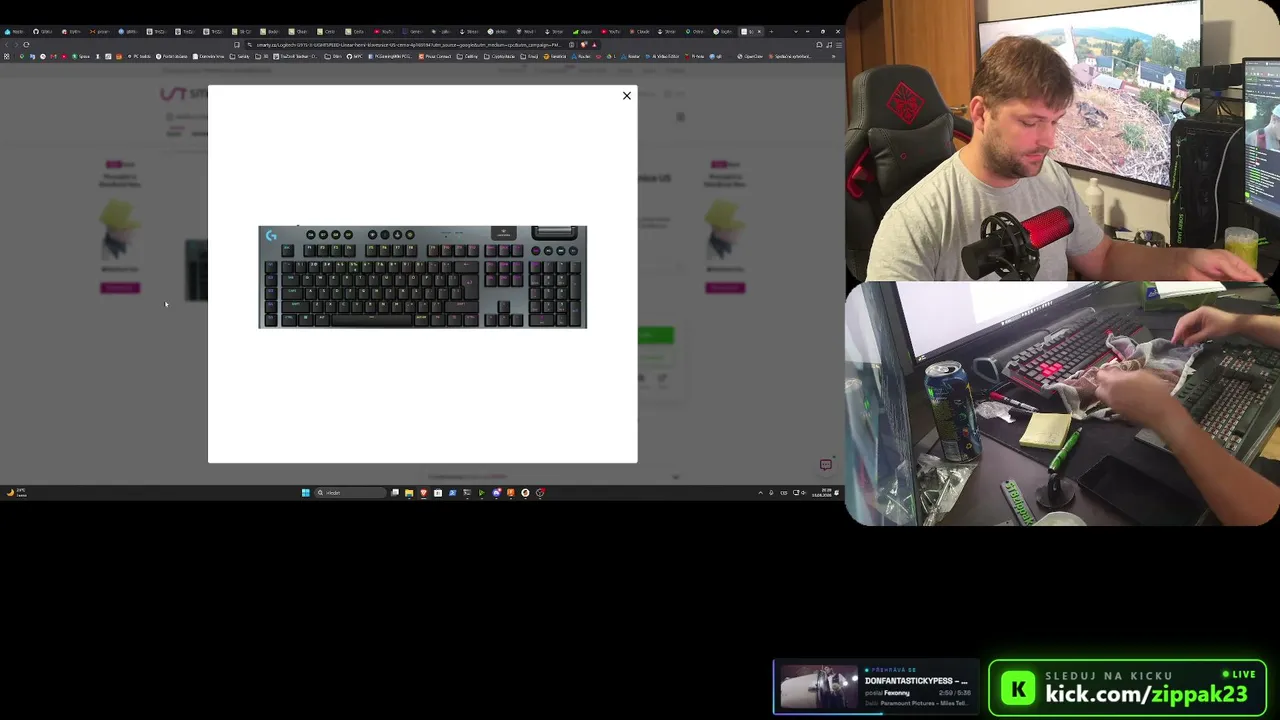Reload the current page
This screenshot has width=1280, height=720.
26,44
